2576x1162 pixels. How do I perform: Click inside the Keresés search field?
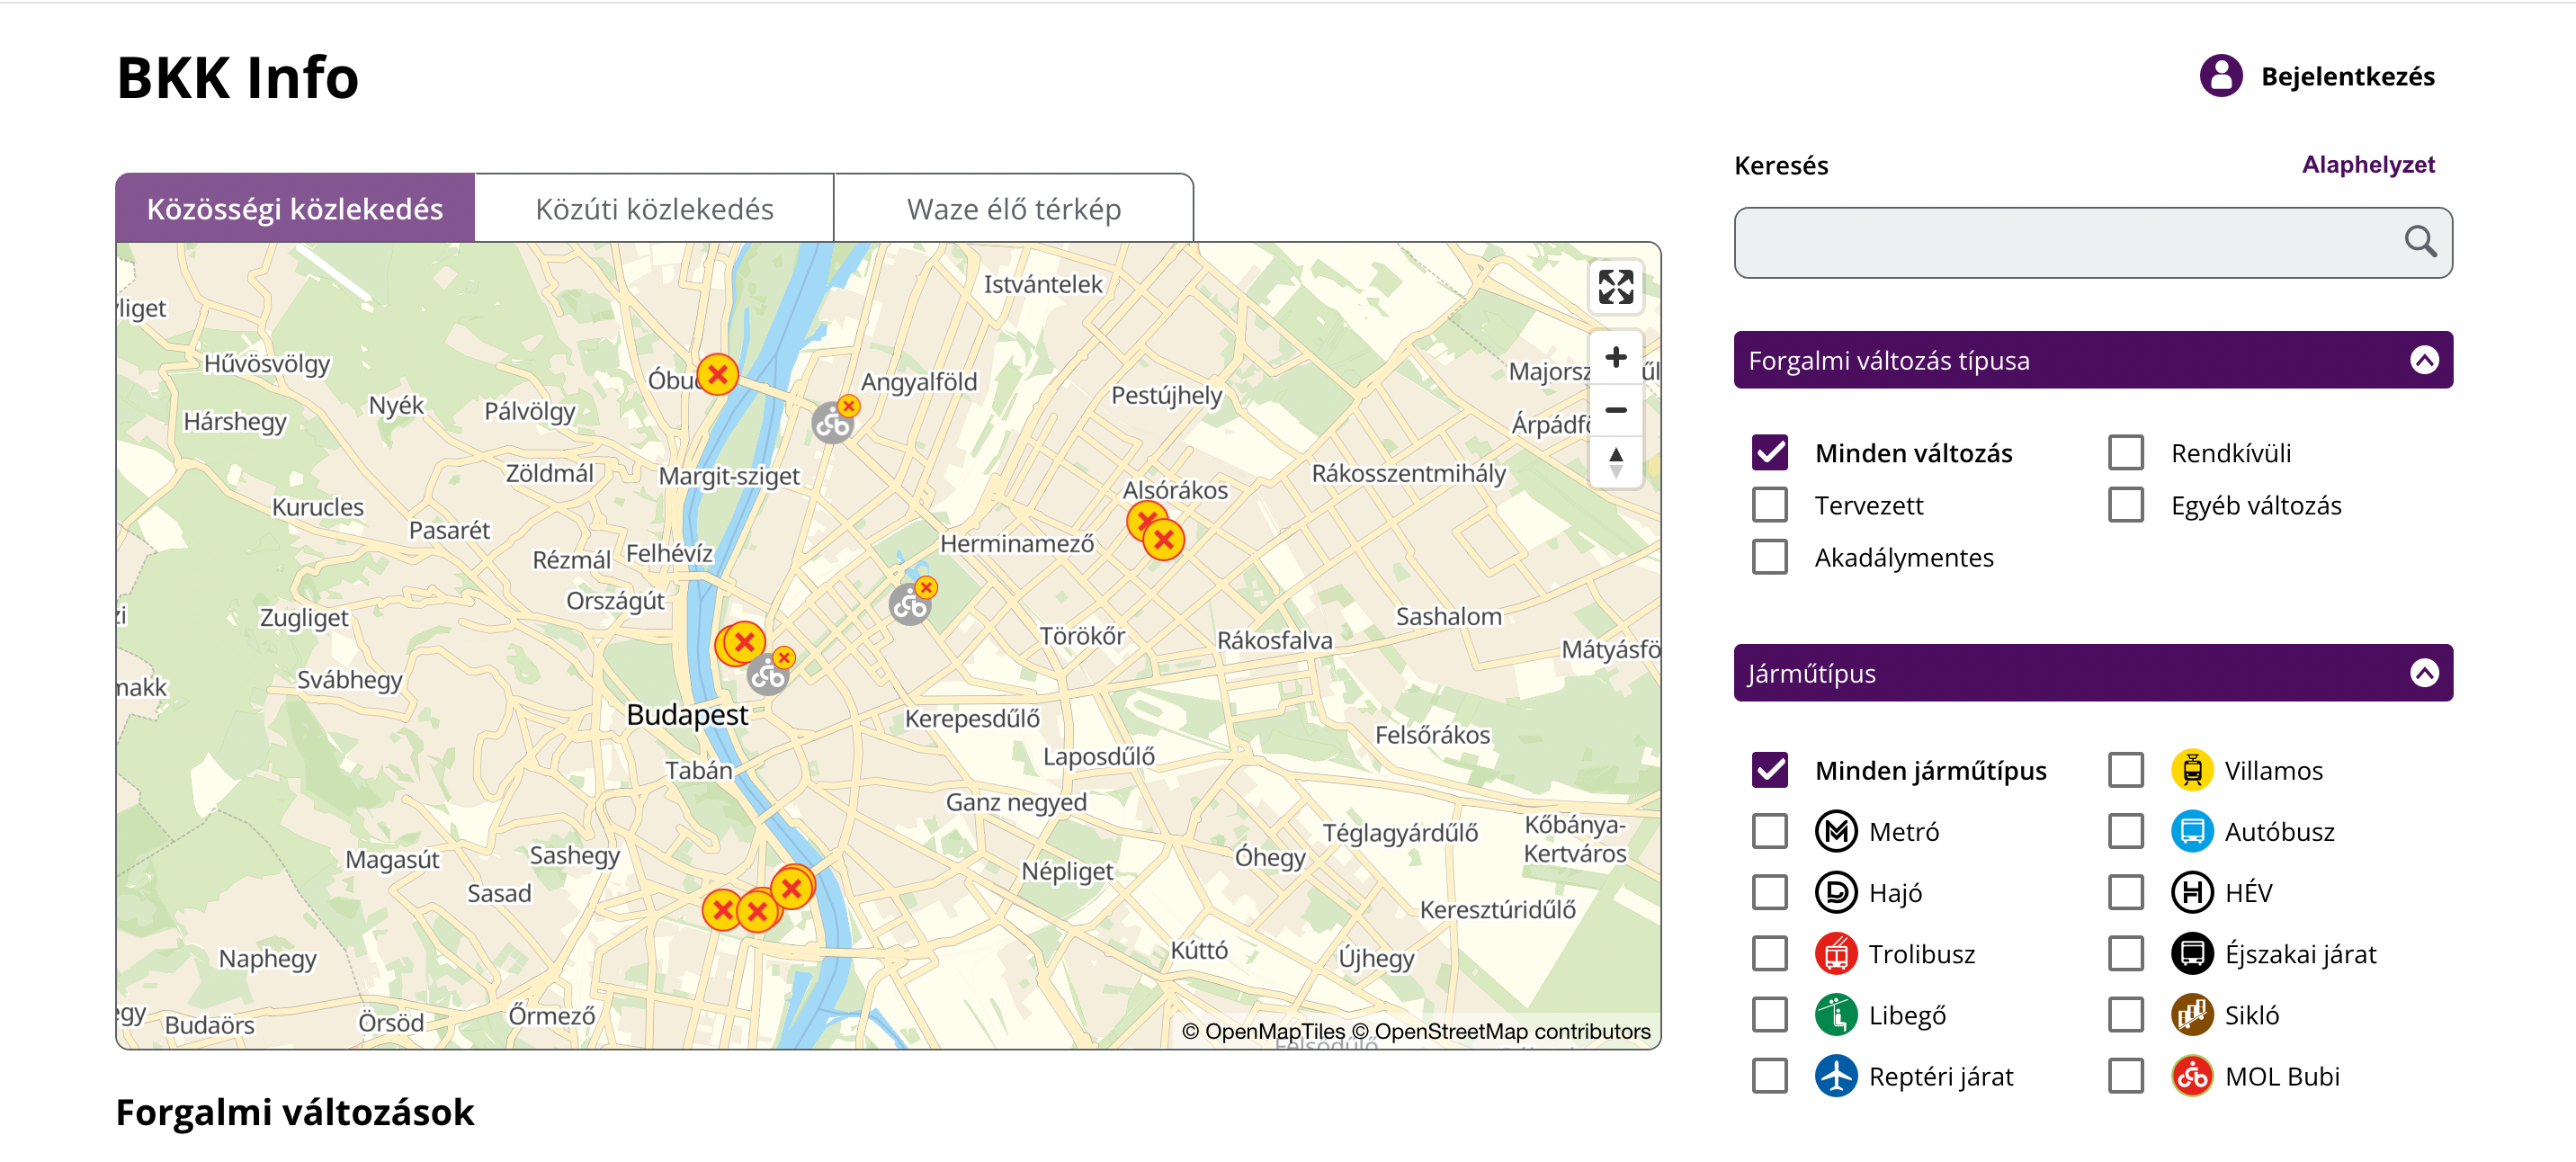2092,242
